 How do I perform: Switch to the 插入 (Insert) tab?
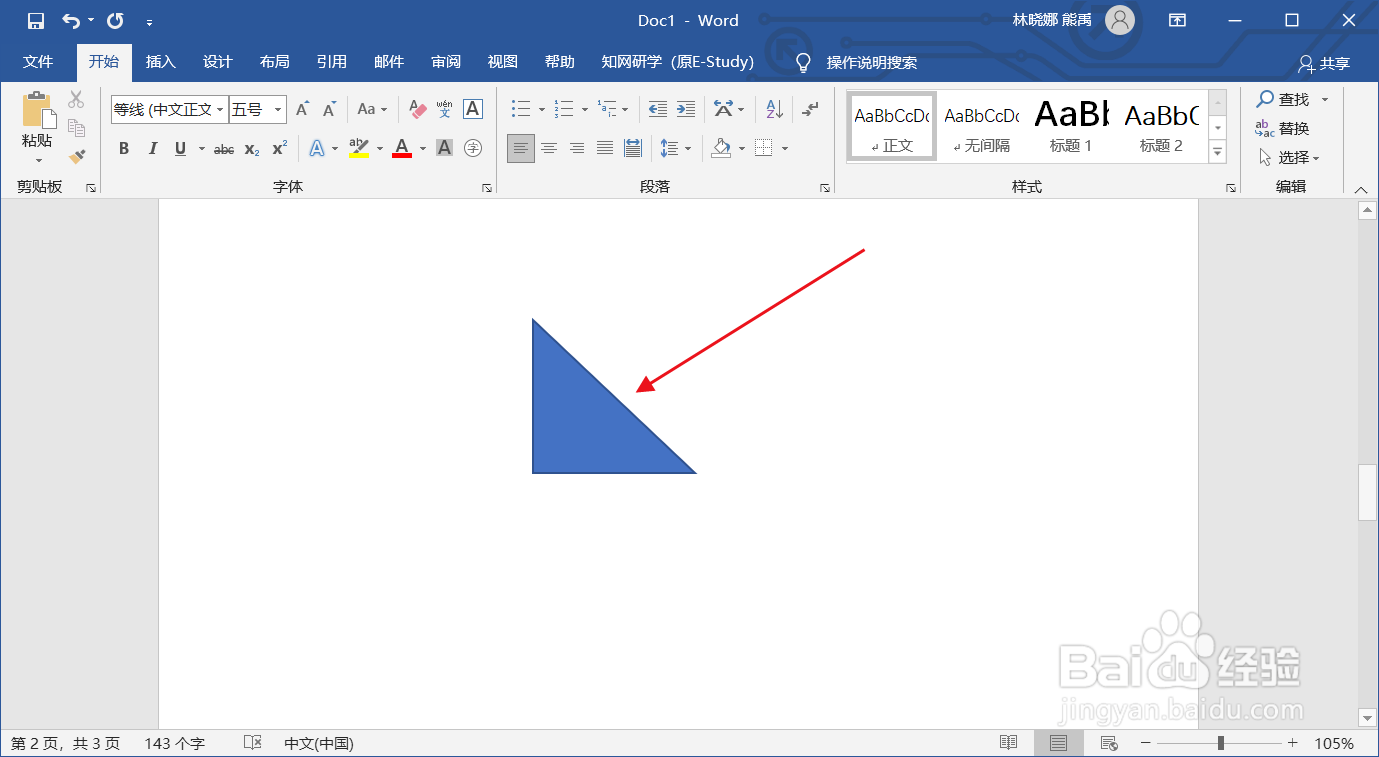[x=160, y=62]
